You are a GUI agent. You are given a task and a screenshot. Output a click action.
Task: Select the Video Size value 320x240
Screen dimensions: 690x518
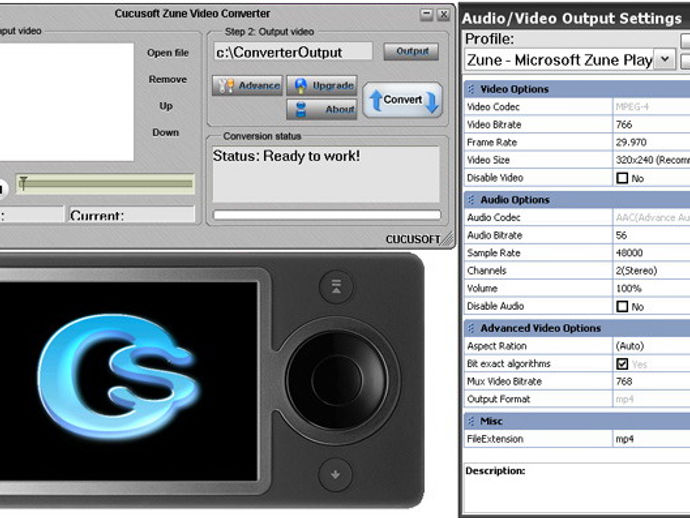(652, 160)
